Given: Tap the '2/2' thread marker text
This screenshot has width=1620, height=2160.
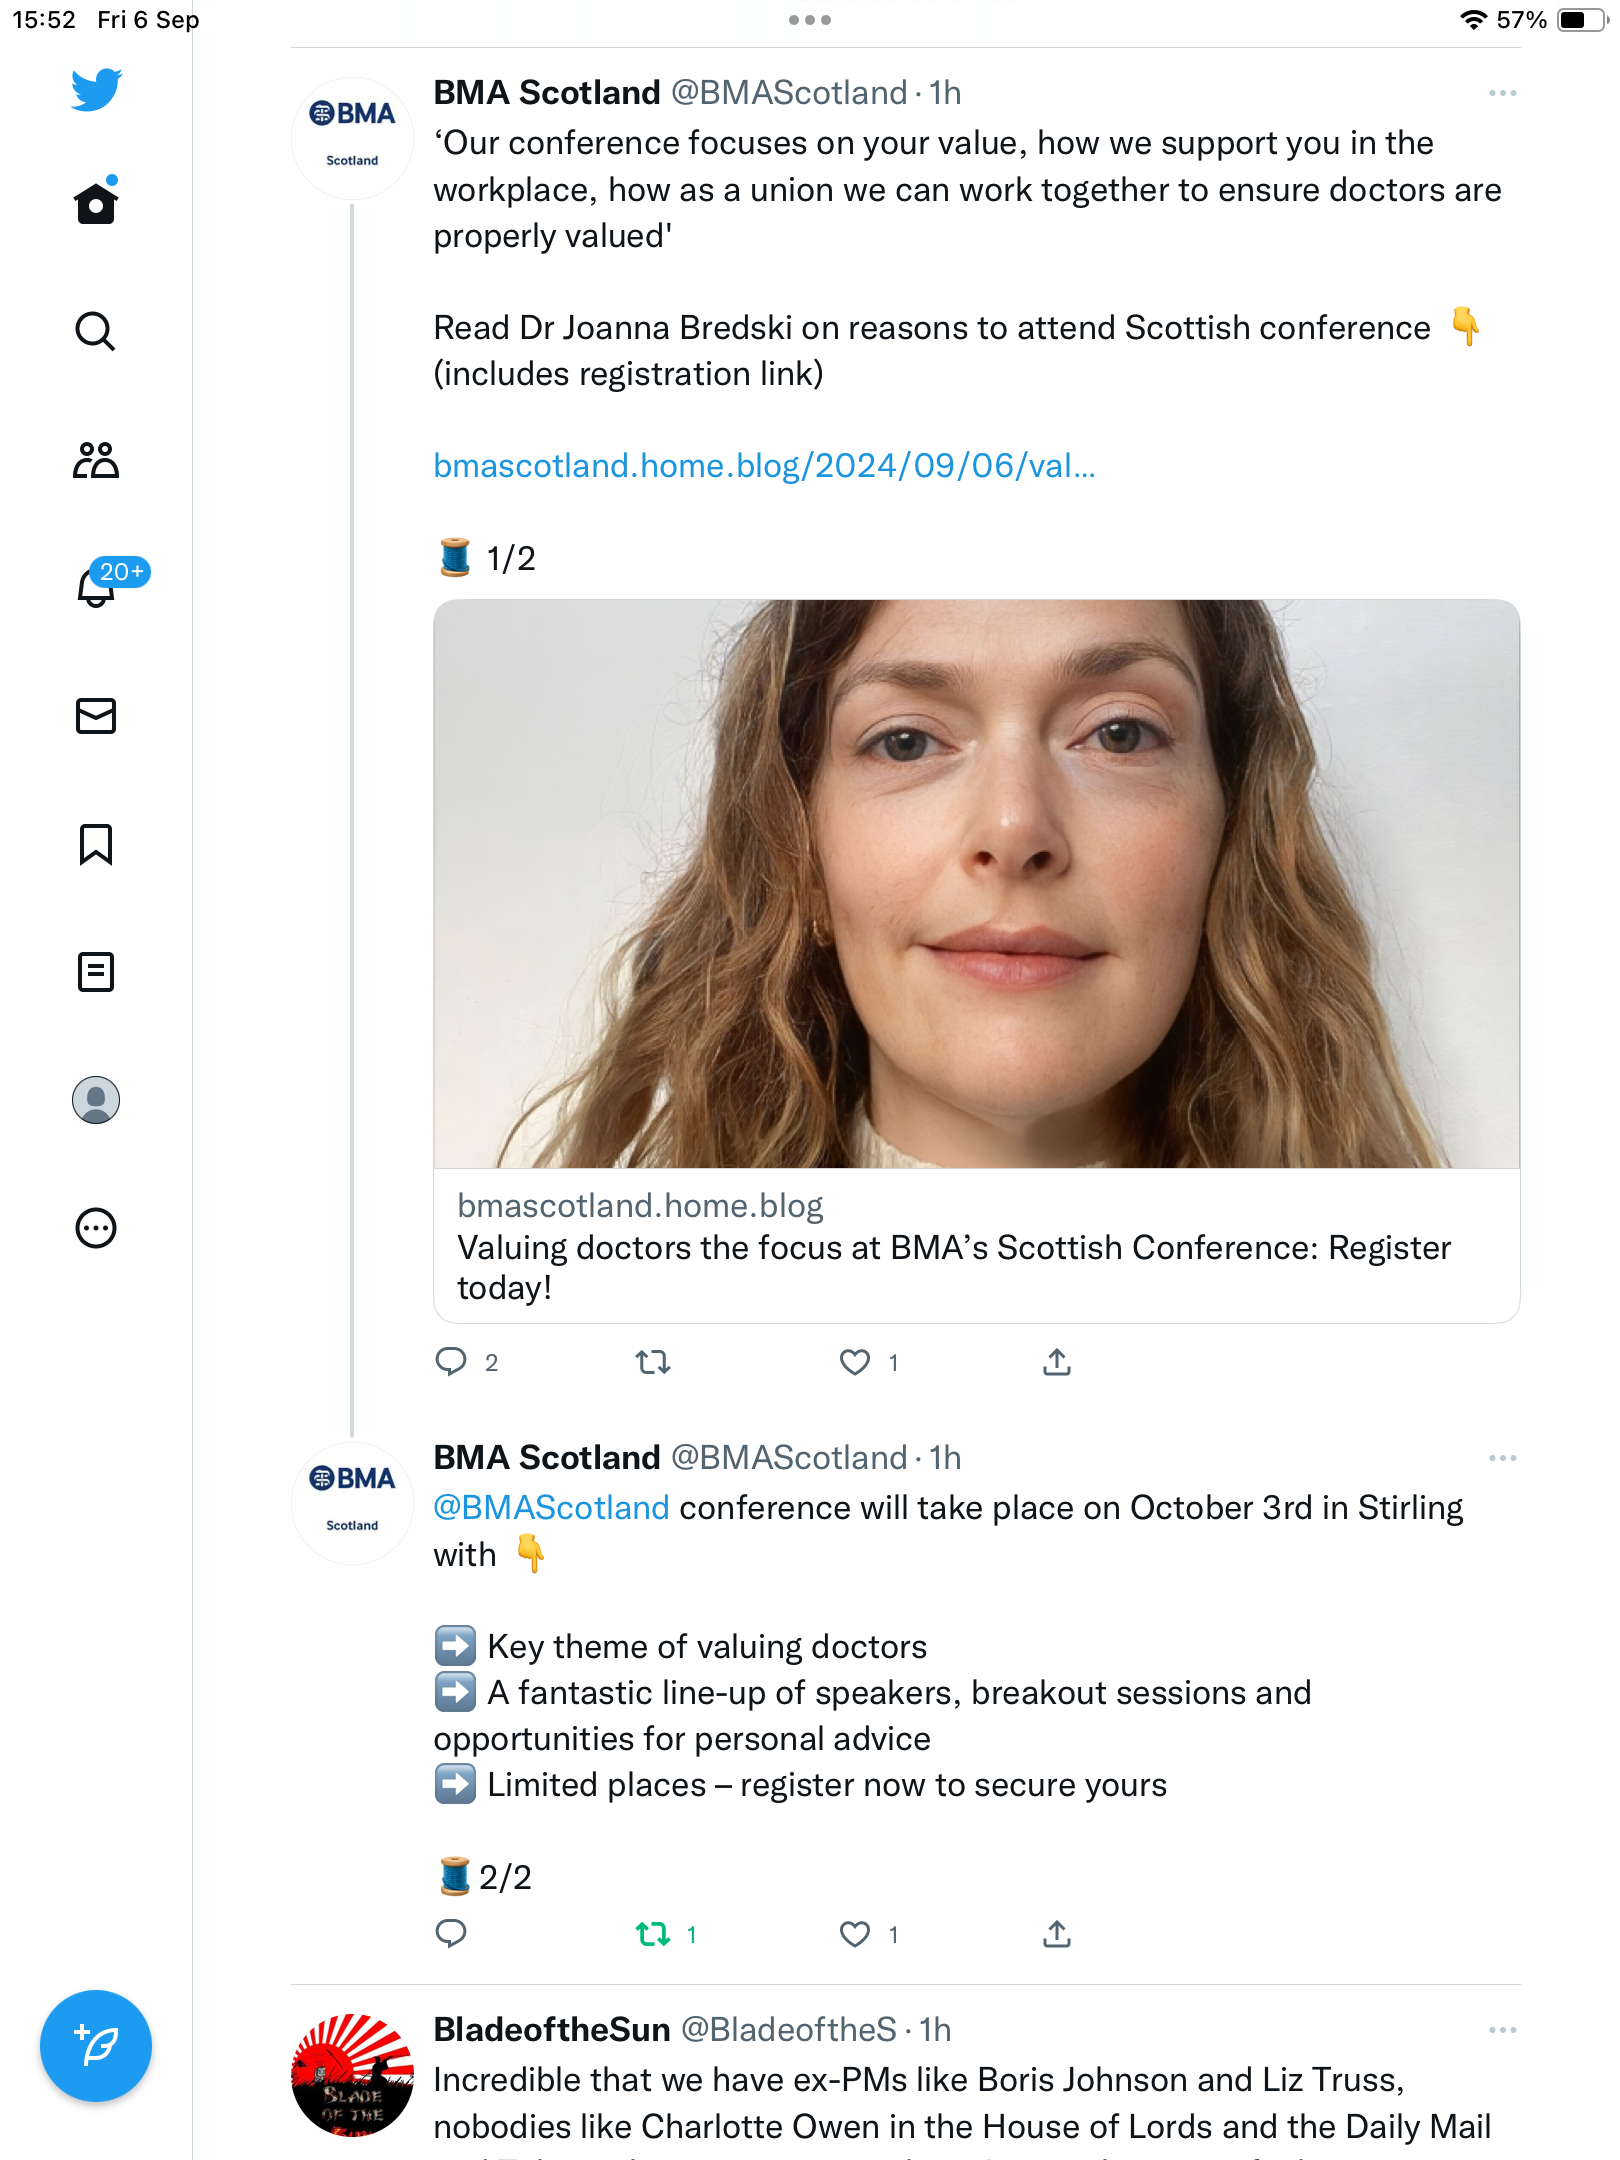Looking at the screenshot, I should (x=505, y=1877).
